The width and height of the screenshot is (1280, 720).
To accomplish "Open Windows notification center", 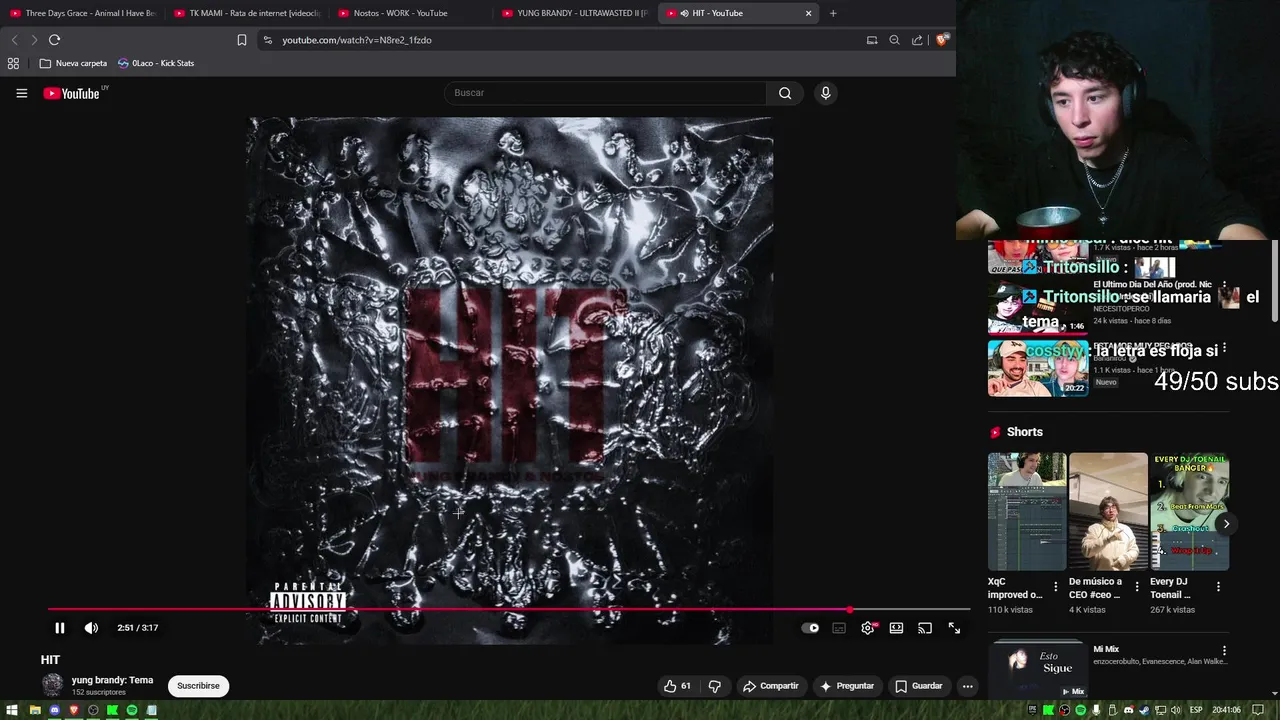I will click(x=1258, y=710).
